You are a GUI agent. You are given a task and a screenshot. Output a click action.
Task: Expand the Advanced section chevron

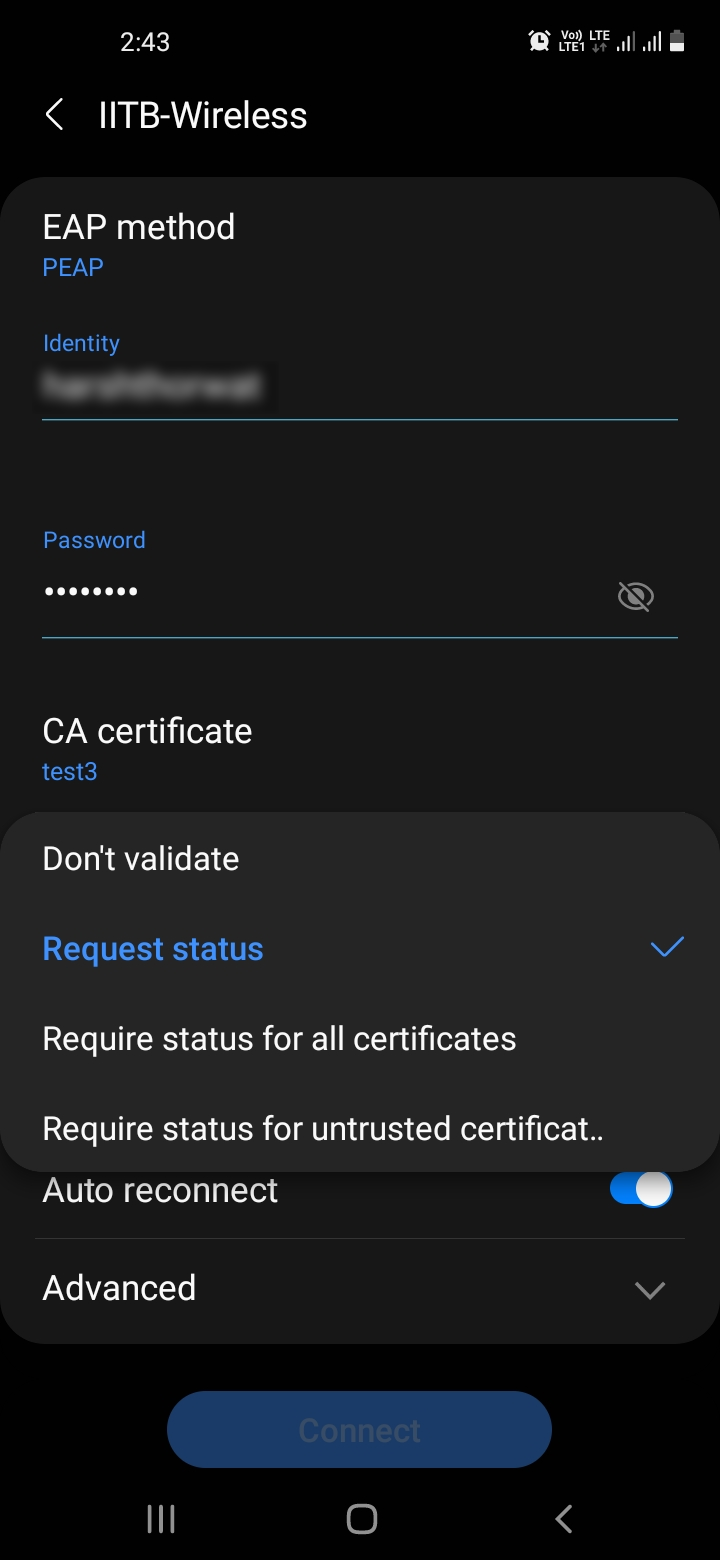[x=650, y=1290]
